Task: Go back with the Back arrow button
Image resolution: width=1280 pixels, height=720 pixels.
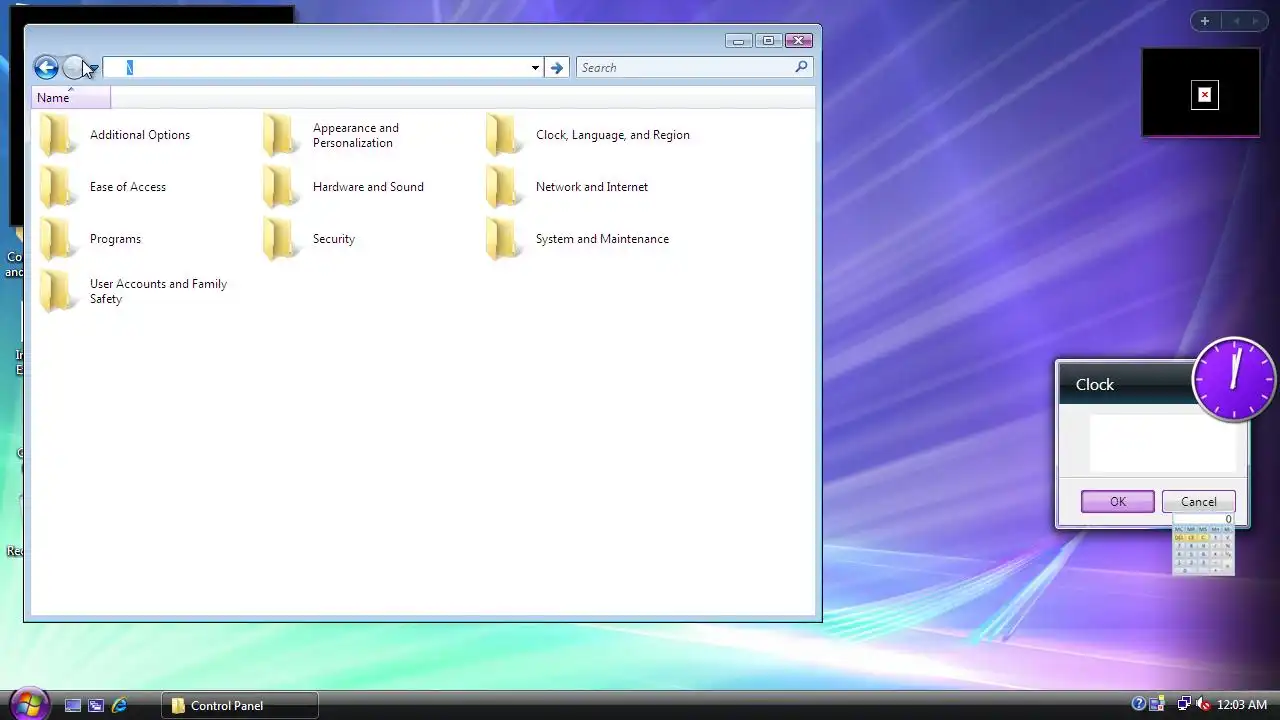Action: pyautogui.click(x=46, y=67)
